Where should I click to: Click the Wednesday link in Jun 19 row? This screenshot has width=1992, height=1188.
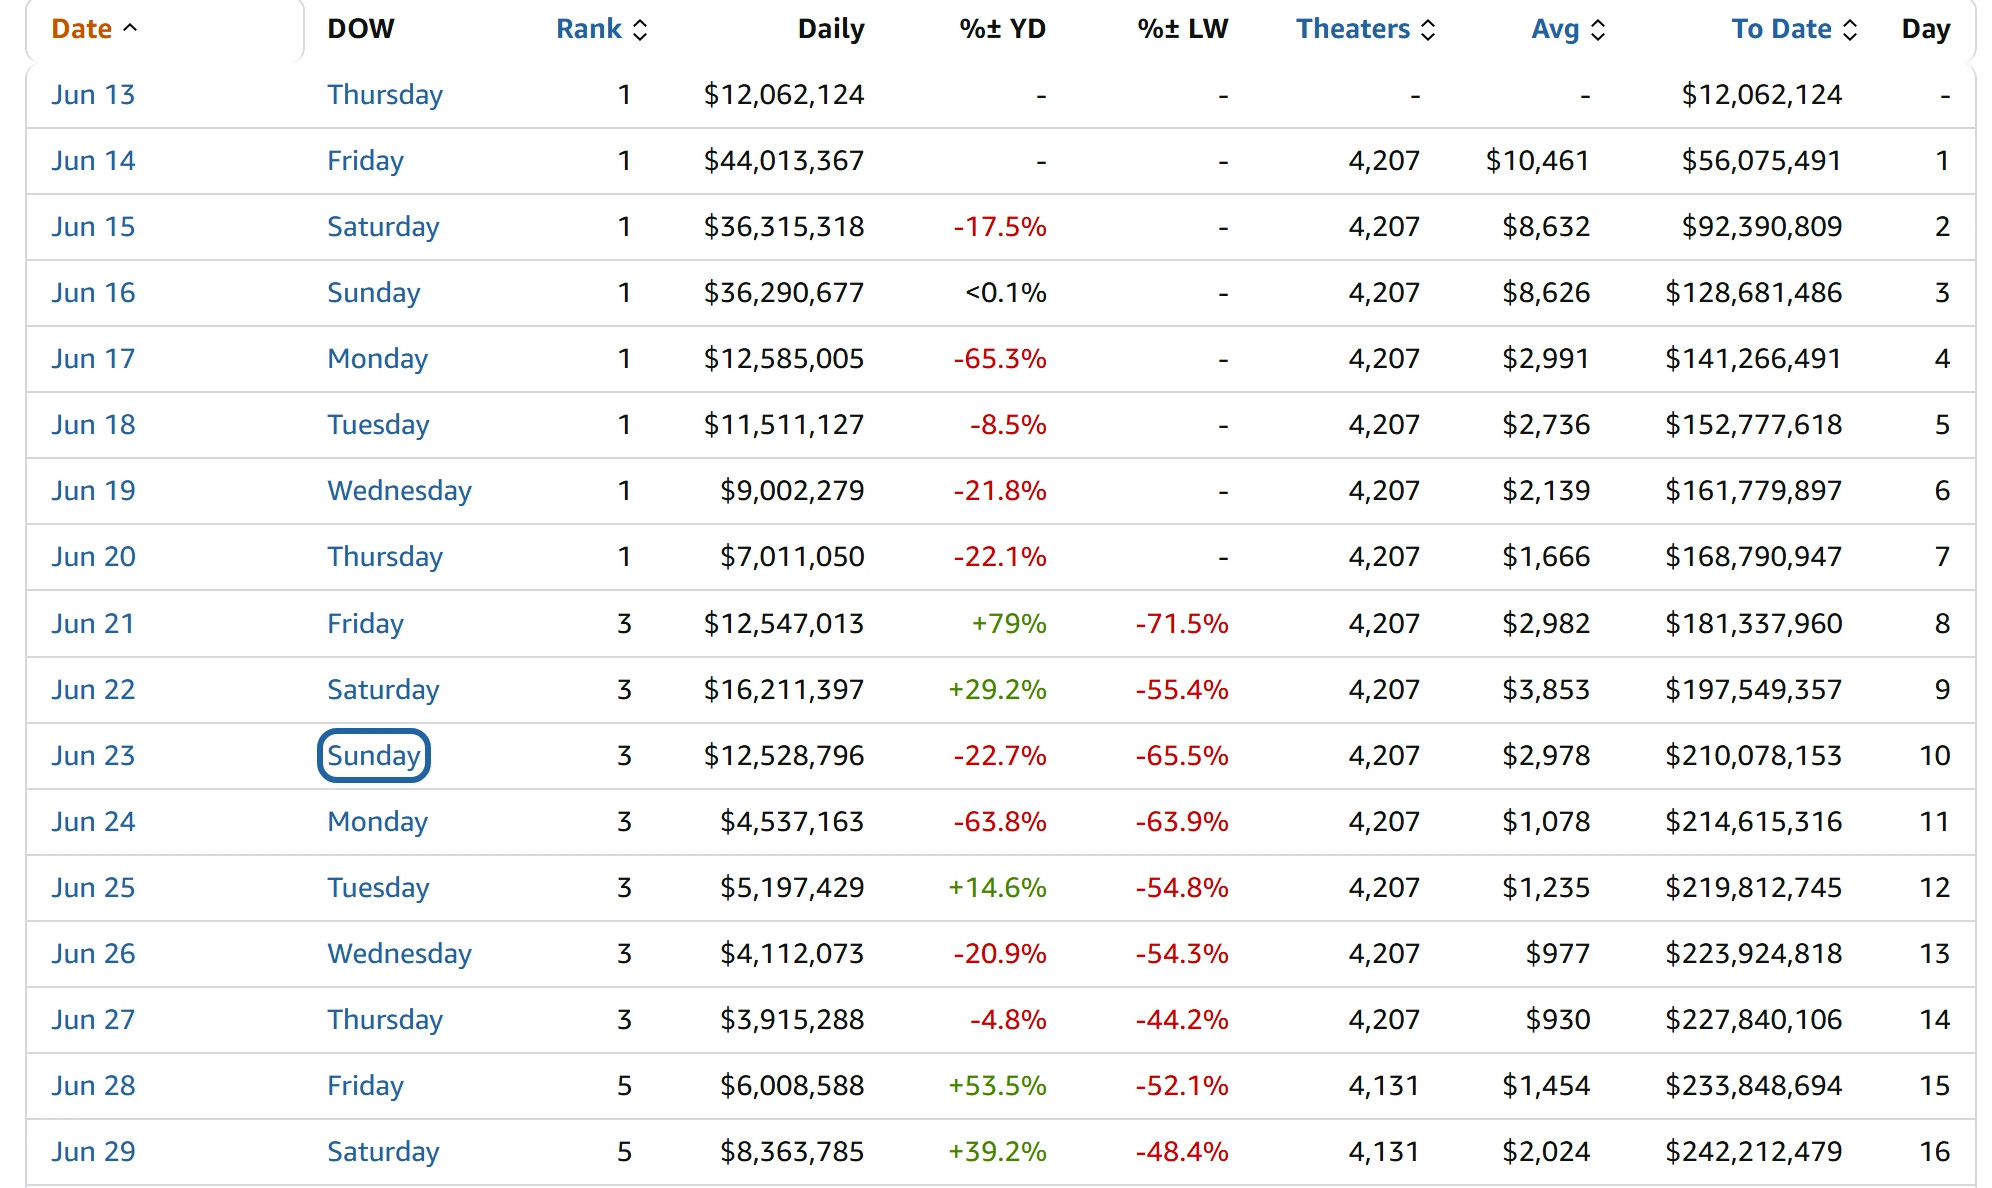399,491
